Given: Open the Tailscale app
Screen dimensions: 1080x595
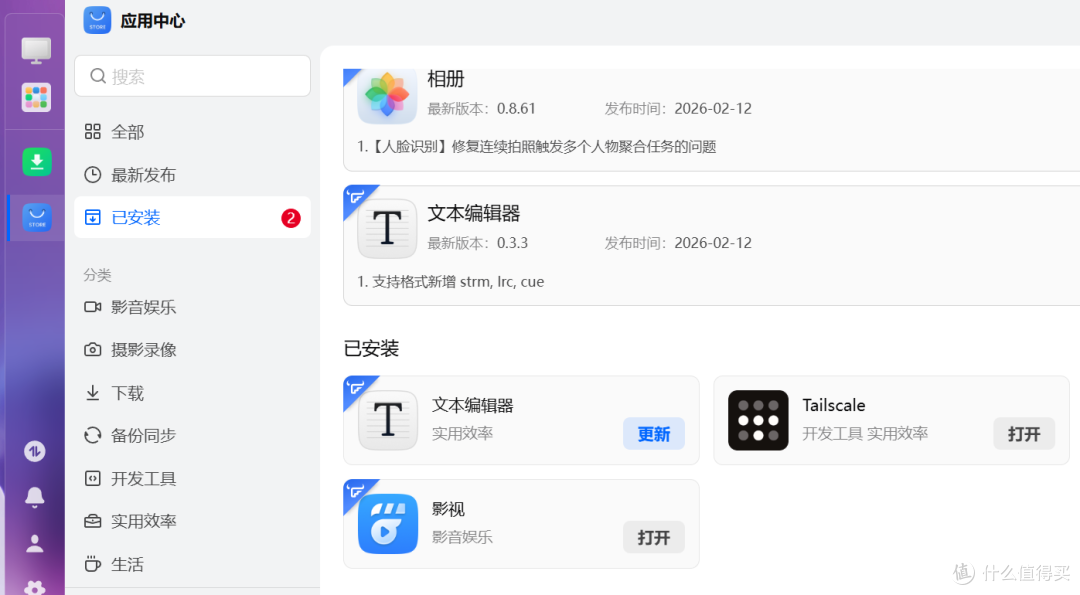Looking at the screenshot, I should click(1024, 434).
